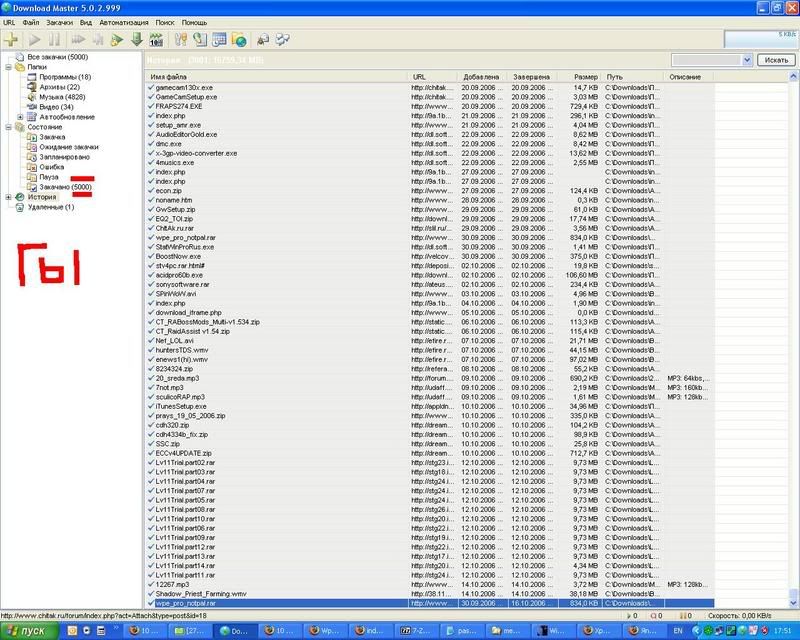Screen dimensions: 800x640
Task: Collapse the 'Состояние' tree node
Action: click(x=8, y=127)
